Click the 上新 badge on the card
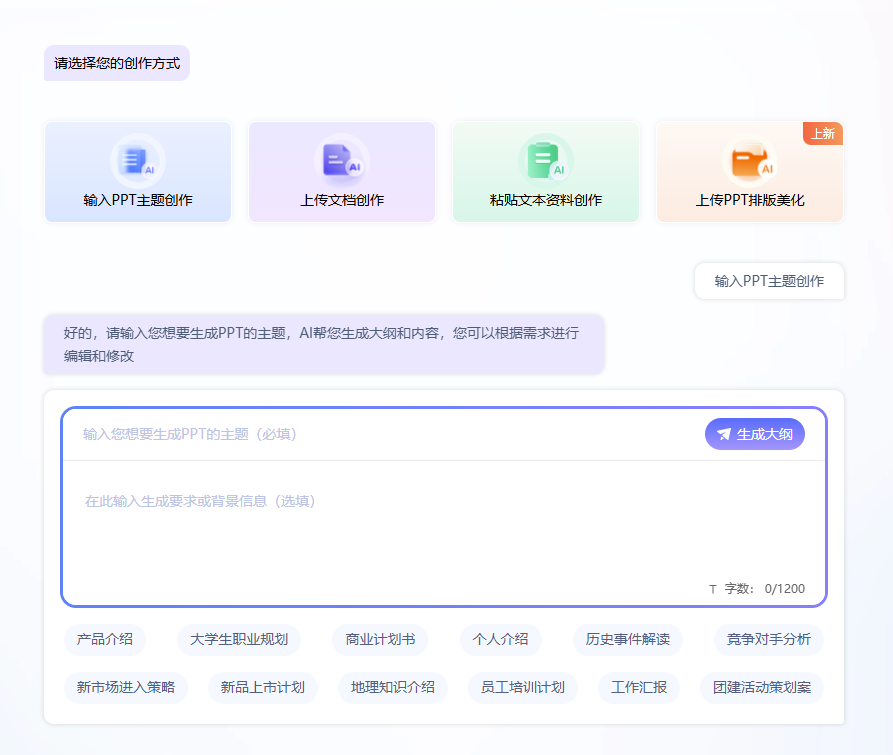 tap(822, 134)
